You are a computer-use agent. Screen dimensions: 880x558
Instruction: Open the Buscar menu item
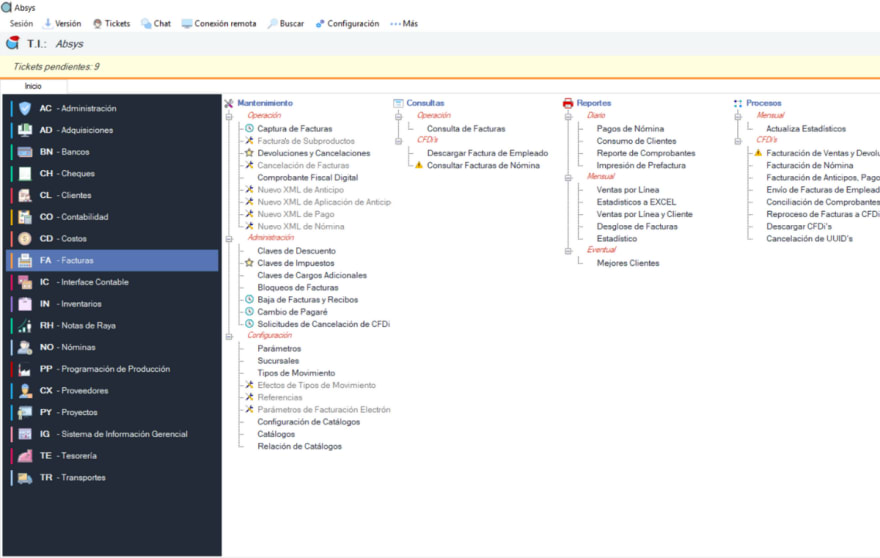(x=286, y=24)
